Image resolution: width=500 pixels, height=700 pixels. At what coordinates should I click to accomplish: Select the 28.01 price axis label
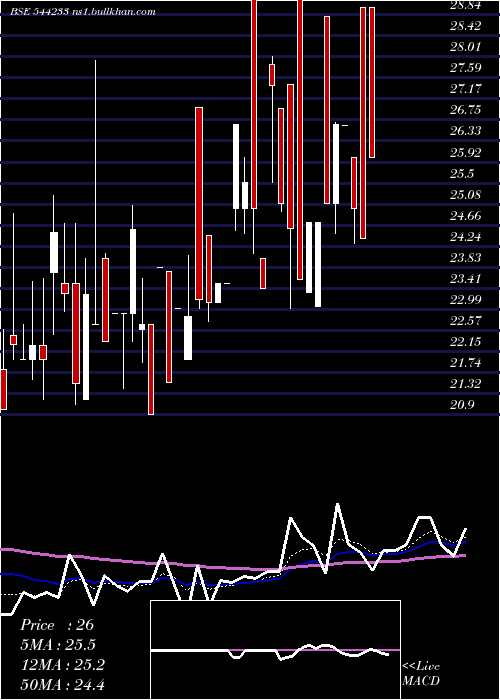tap(466, 47)
